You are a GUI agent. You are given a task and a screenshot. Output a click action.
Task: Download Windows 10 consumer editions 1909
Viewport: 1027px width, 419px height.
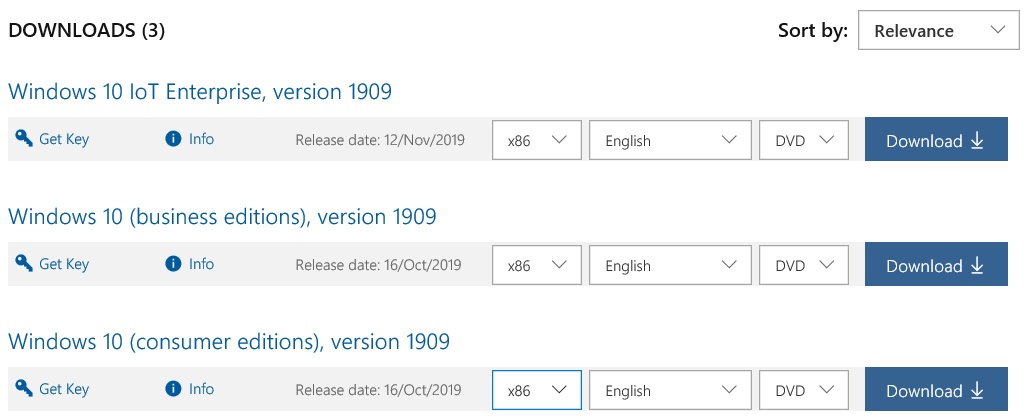click(x=936, y=390)
